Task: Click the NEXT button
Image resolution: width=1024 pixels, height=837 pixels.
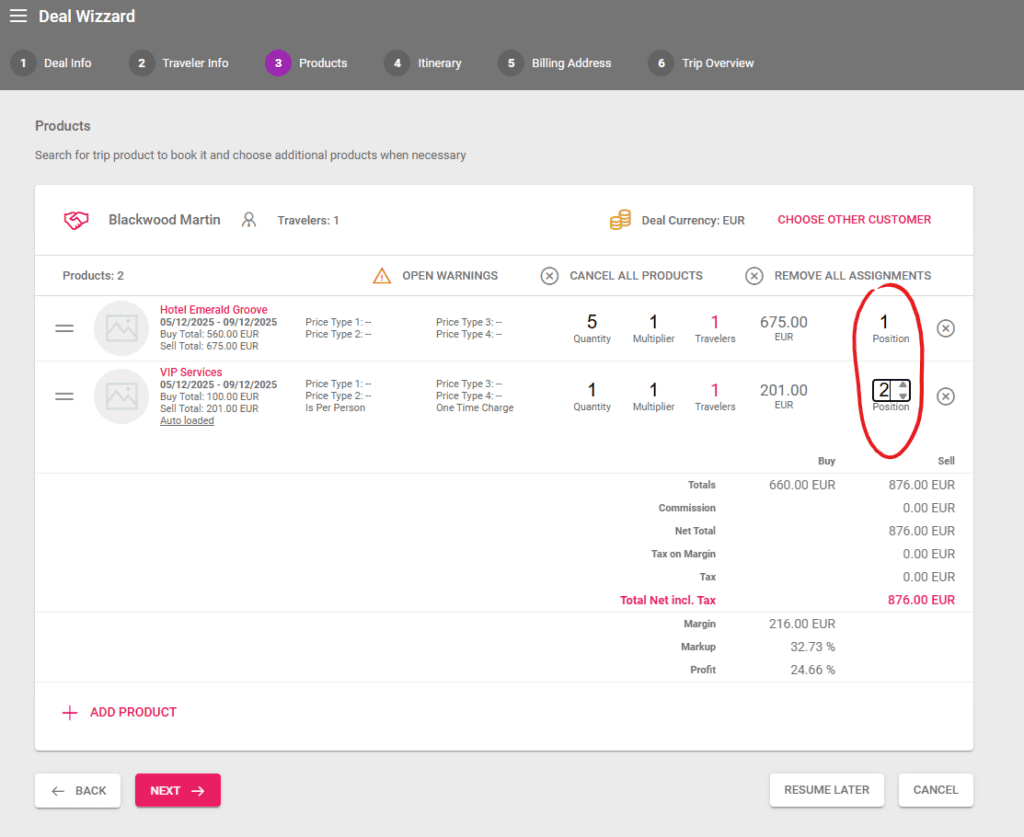Action: 177,790
